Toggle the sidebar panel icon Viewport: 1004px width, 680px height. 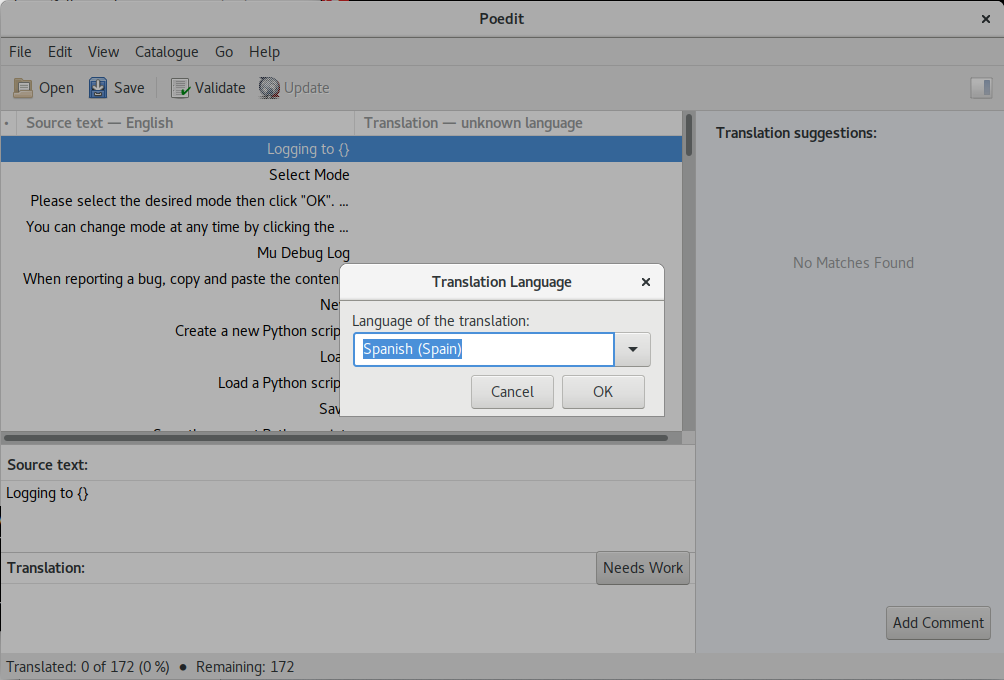point(981,88)
